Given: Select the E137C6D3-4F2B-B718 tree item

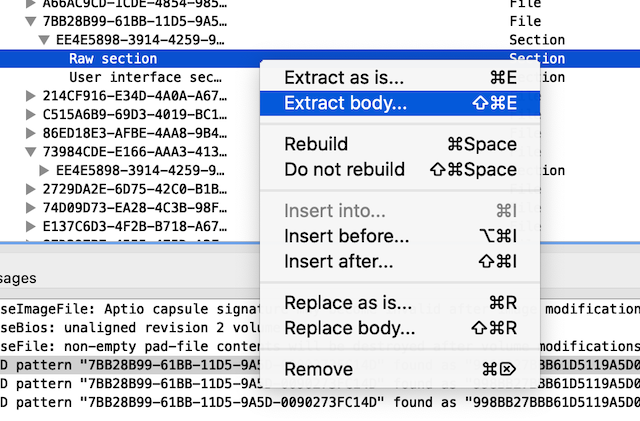Looking at the screenshot, I should pyautogui.click(x=135, y=226).
